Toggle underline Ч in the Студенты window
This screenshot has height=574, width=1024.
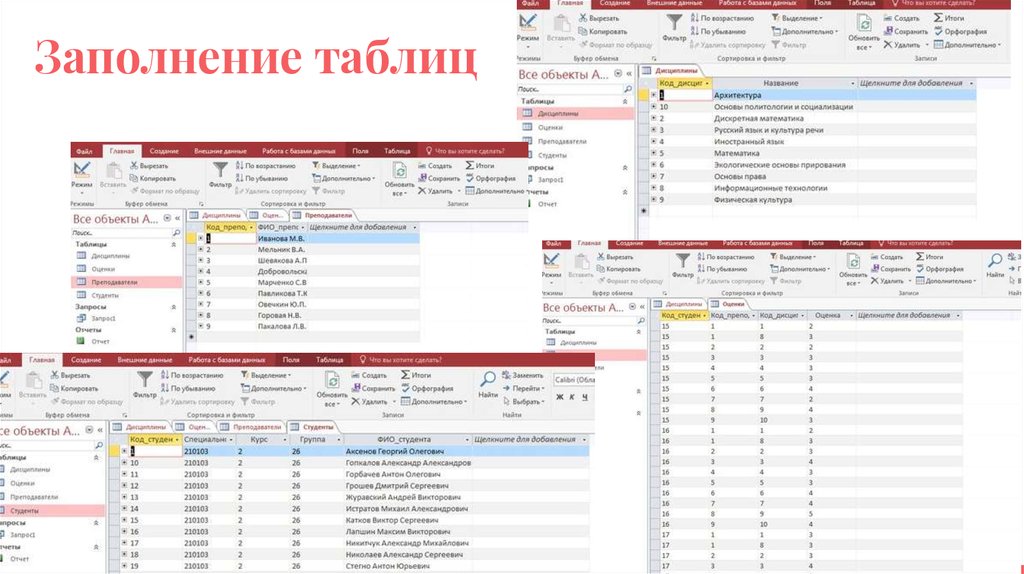tap(583, 397)
